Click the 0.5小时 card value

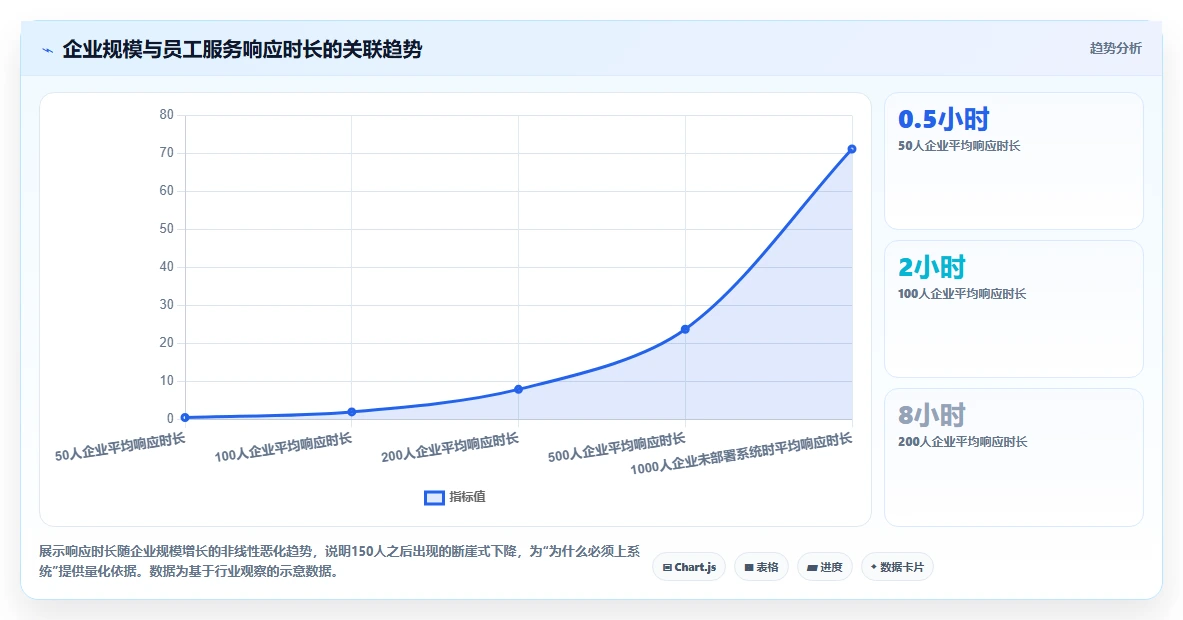[943, 119]
